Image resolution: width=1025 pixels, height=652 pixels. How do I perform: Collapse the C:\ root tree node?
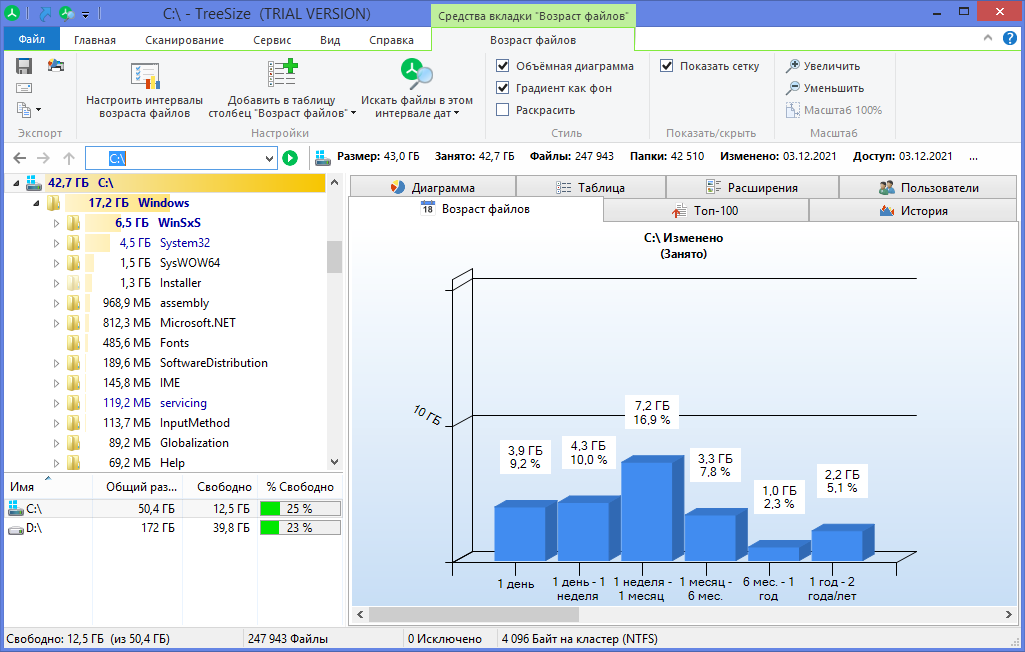pos(16,183)
